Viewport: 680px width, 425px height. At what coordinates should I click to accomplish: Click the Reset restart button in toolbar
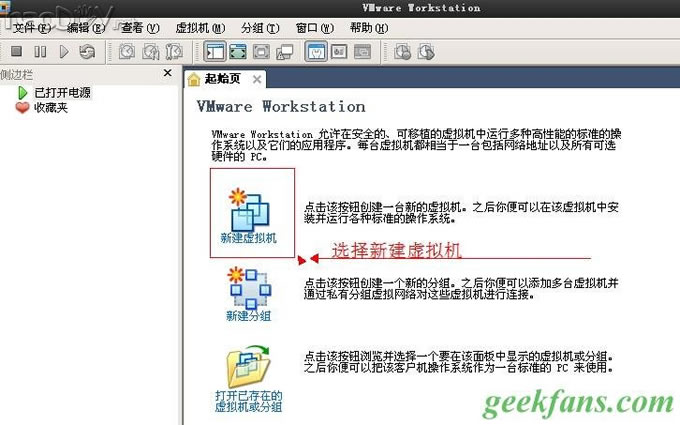tap(87, 51)
